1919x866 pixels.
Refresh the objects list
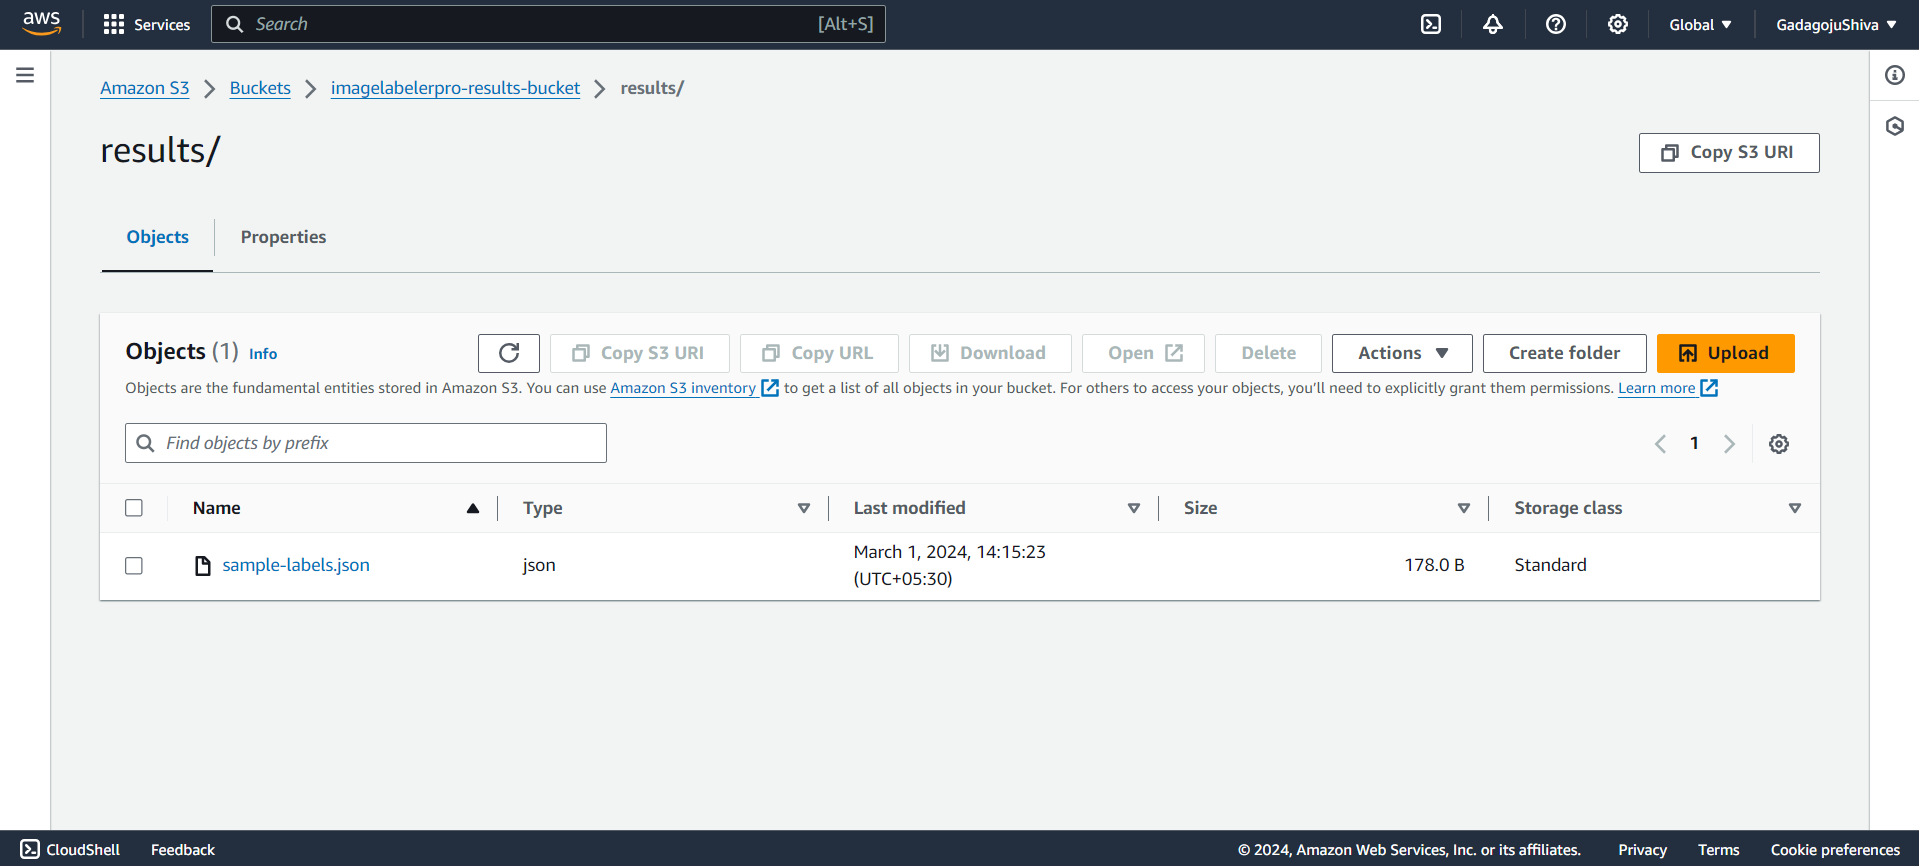(x=509, y=353)
